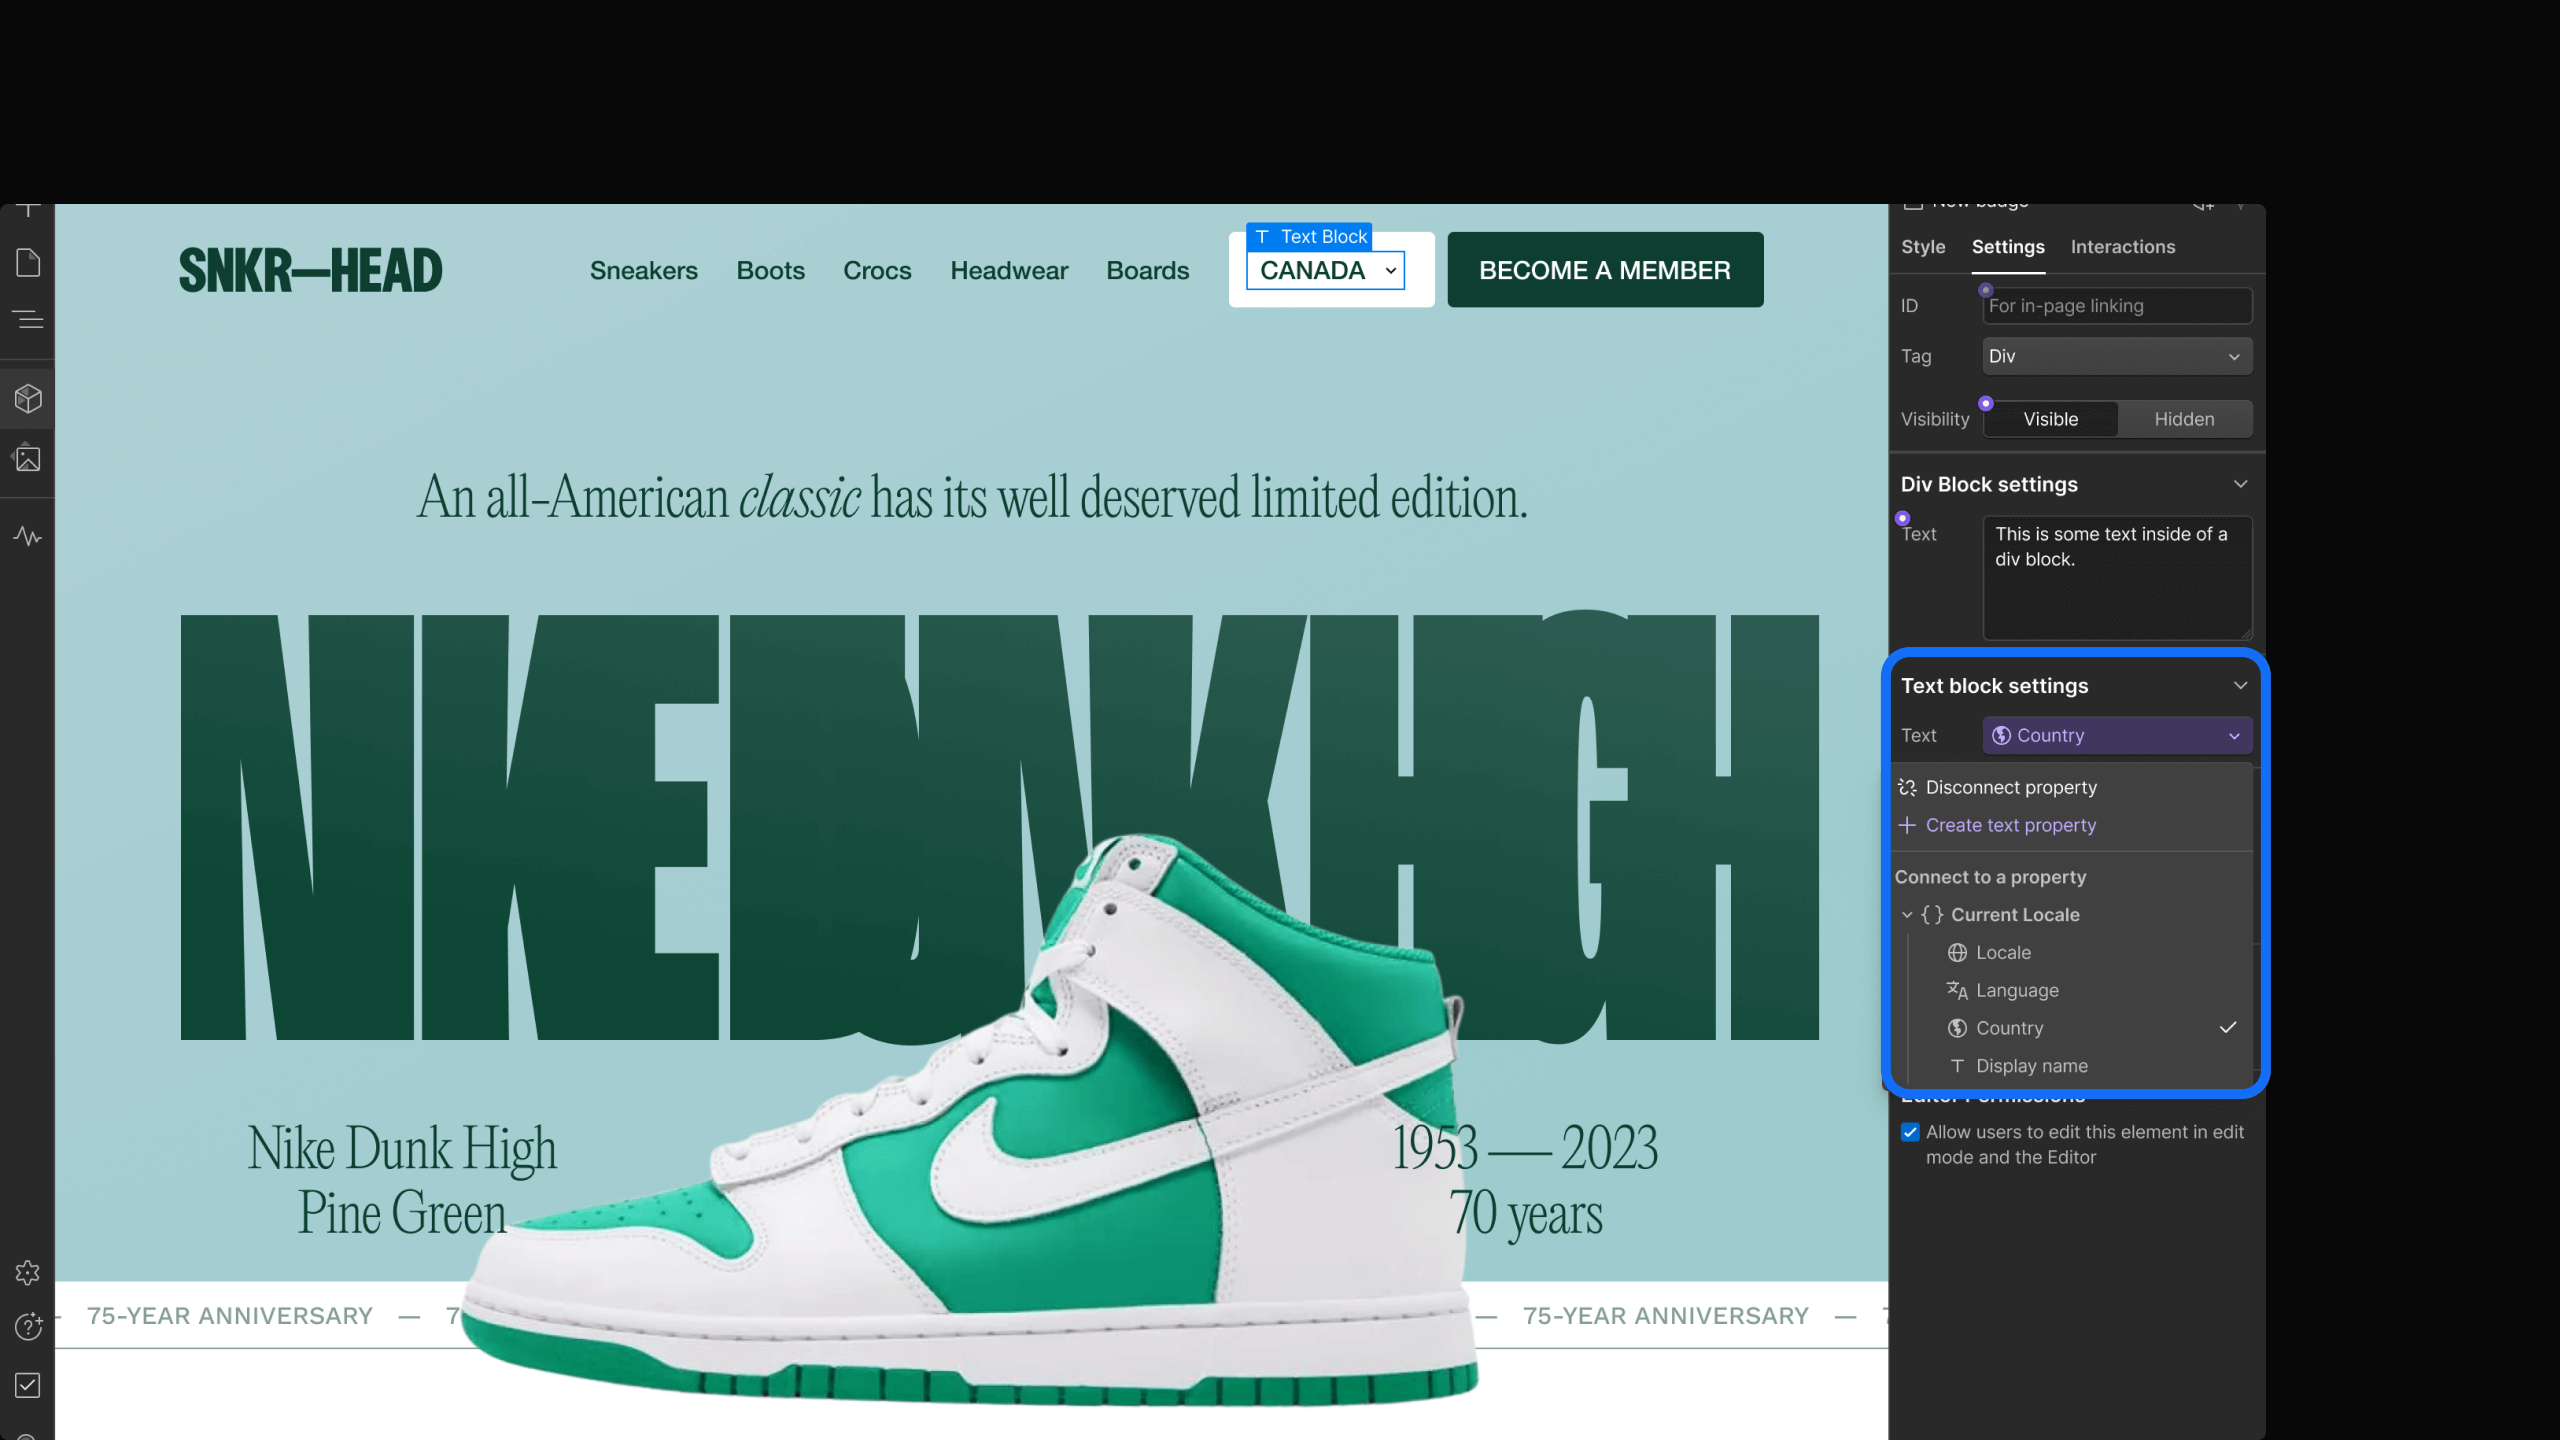Click the help question mark icon

28,1326
